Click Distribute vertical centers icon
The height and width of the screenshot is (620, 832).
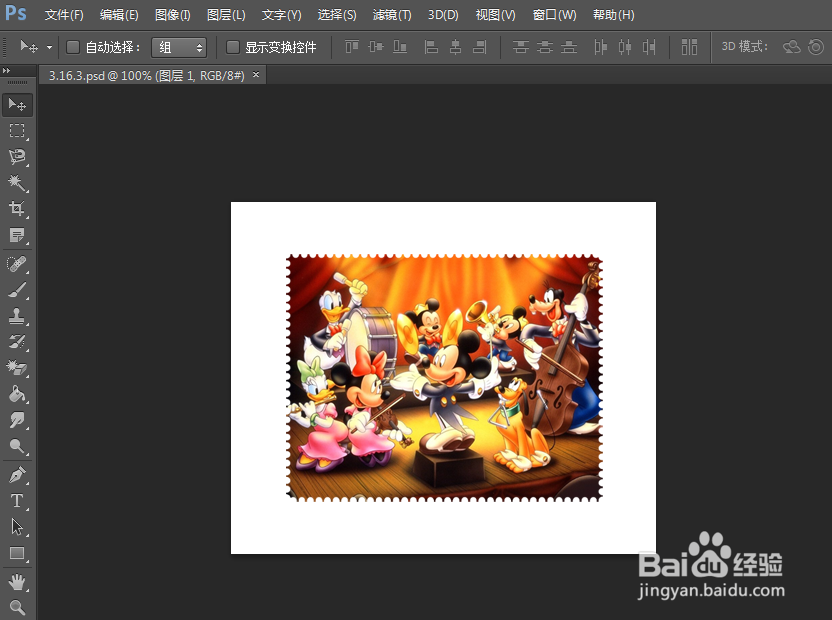coord(545,47)
